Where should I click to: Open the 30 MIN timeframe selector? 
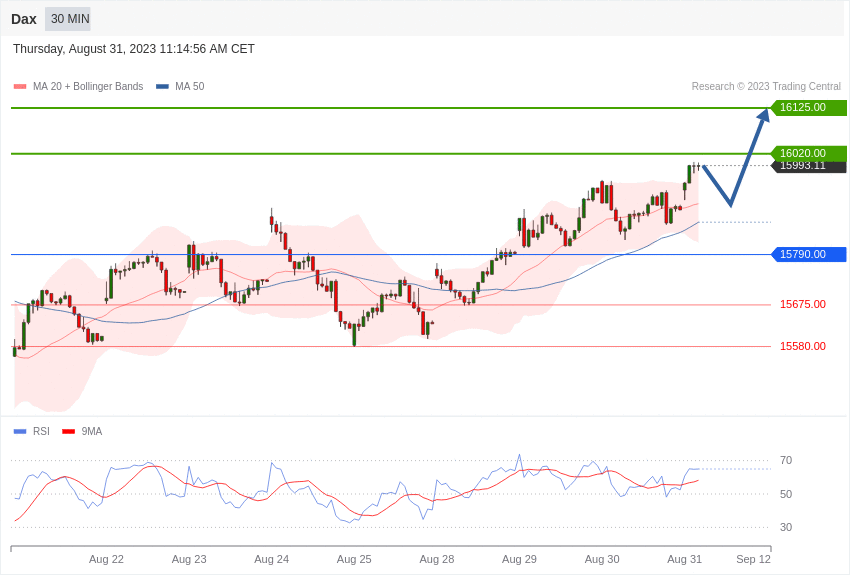point(67,19)
